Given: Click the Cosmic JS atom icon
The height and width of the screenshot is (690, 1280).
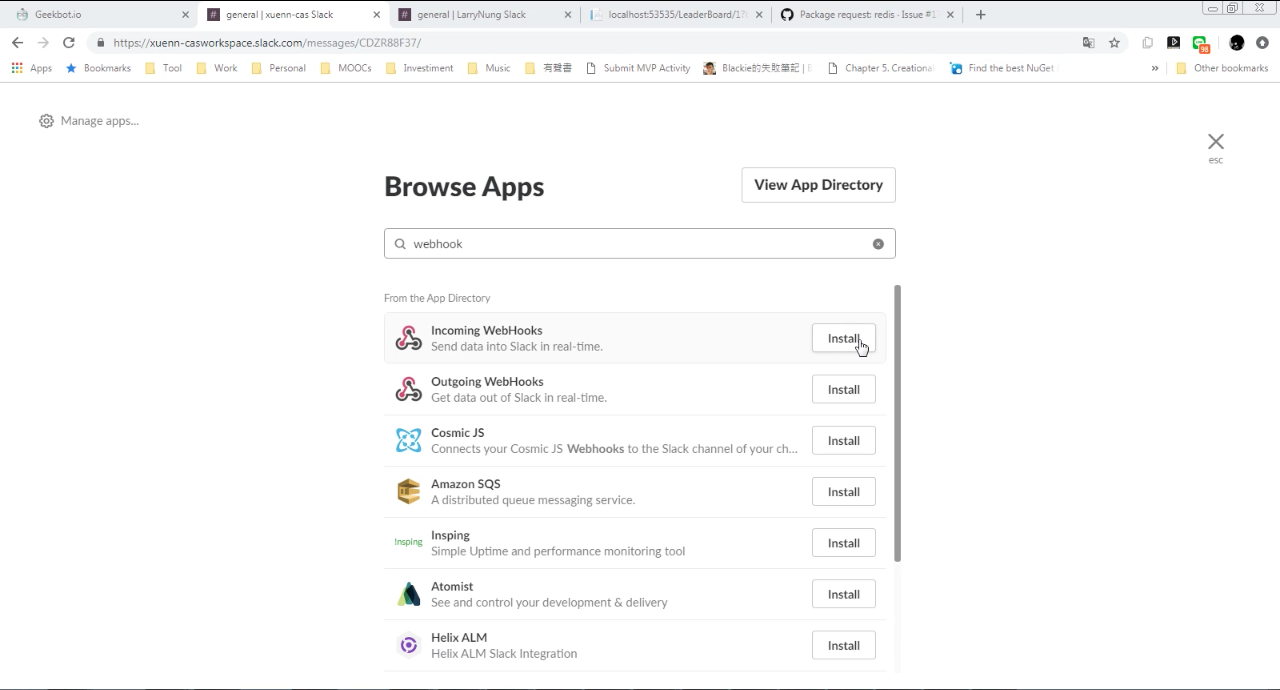Looking at the screenshot, I should (x=408, y=440).
